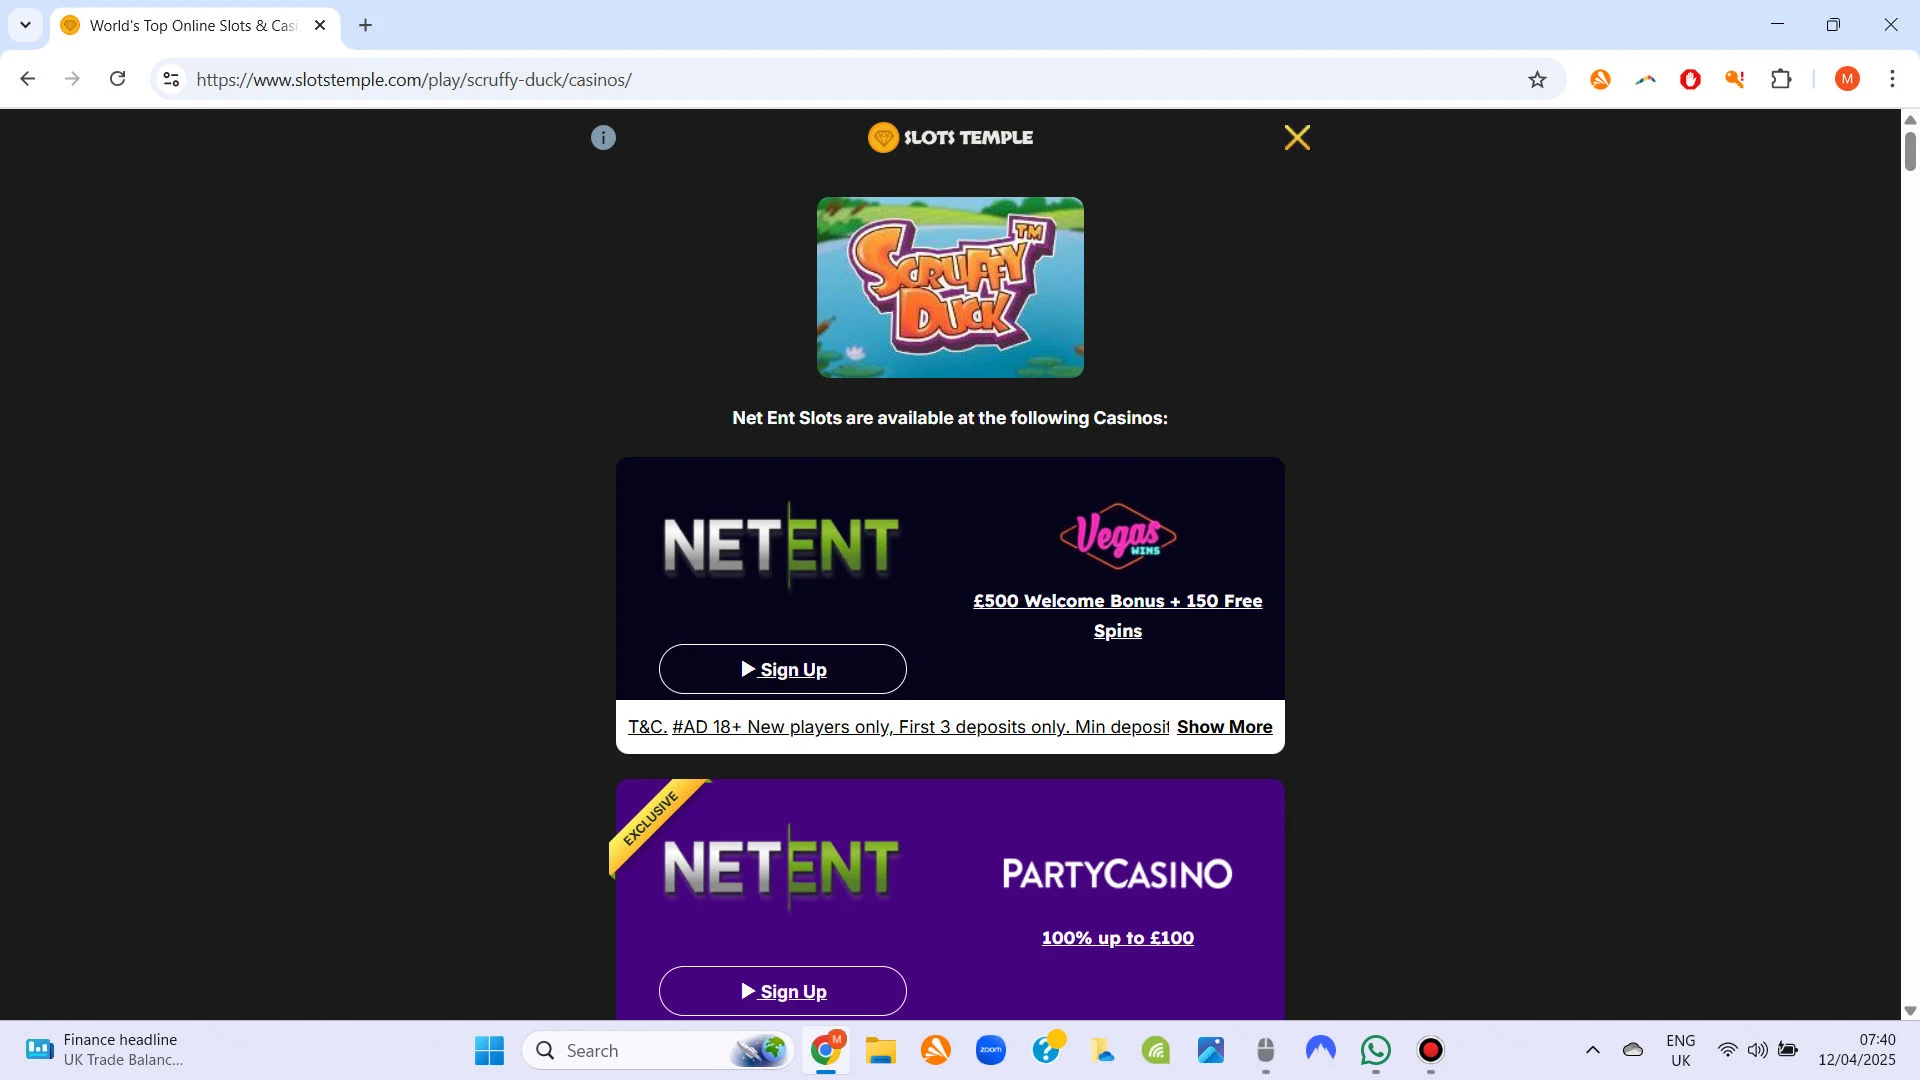Show hidden system tray icons
The image size is (1920, 1080).
1593,1050
